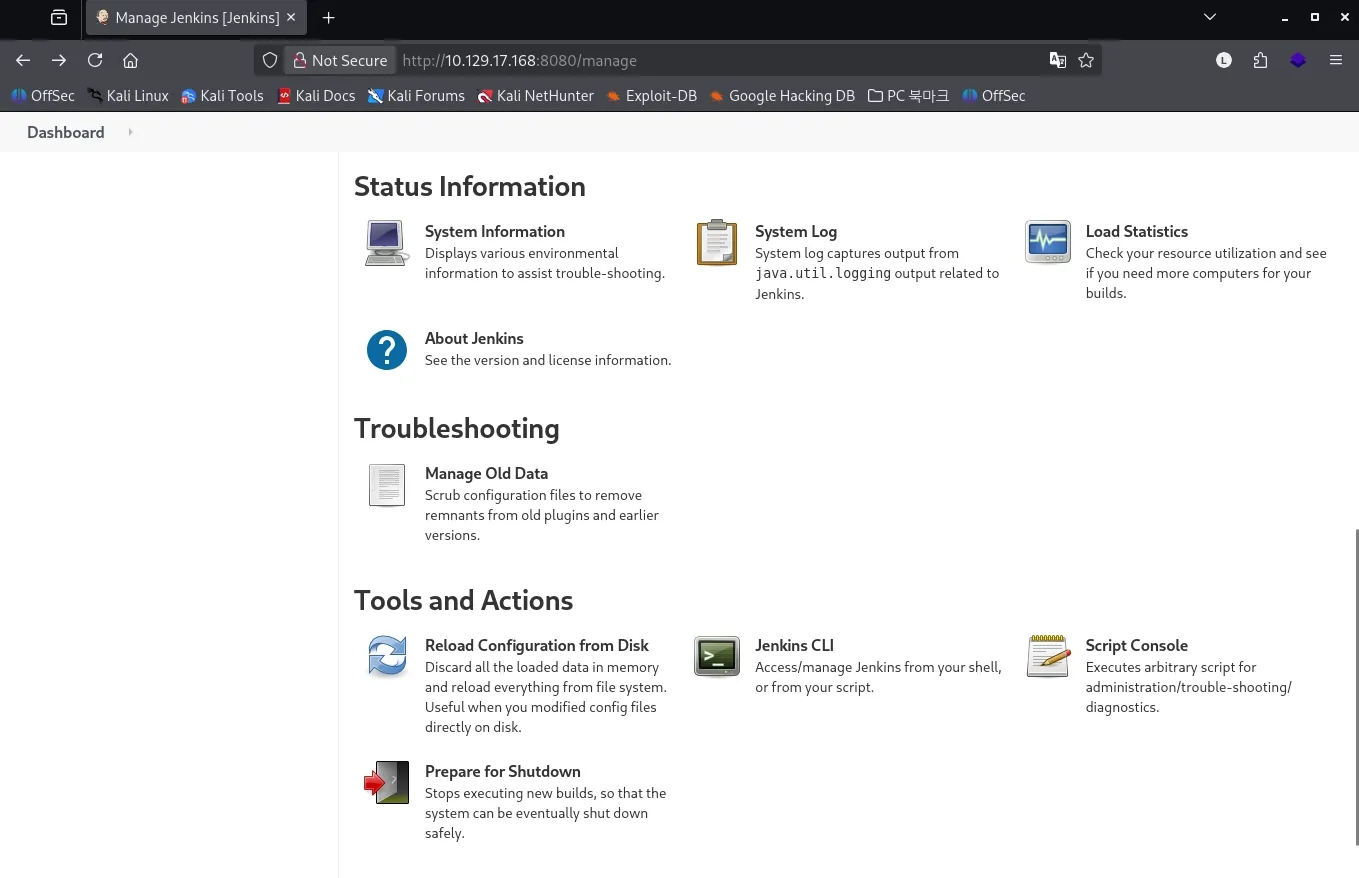
Task: Open the Firefox View recent browsing button
Action: click(59, 18)
